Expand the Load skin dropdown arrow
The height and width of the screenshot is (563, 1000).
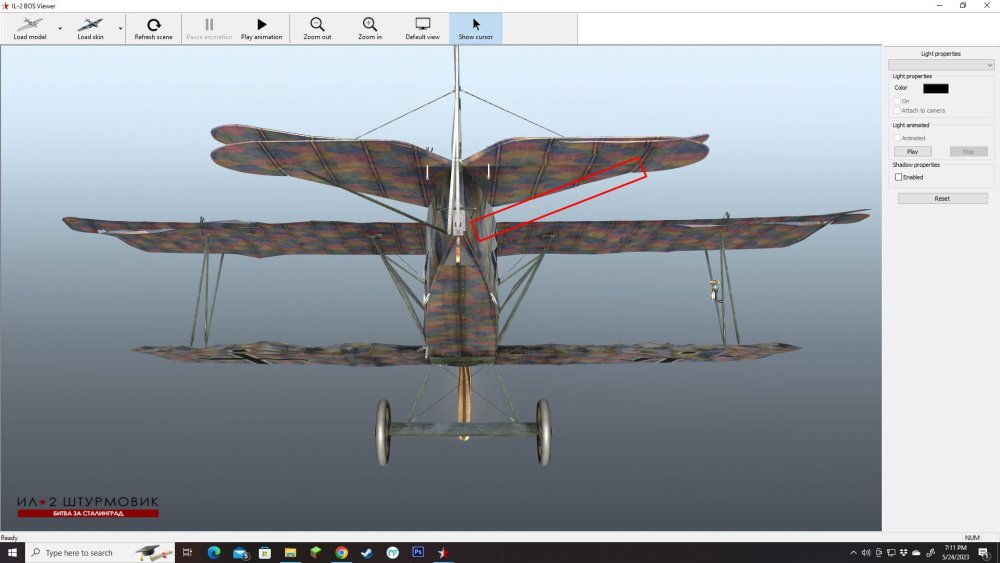tap(121, 28)
